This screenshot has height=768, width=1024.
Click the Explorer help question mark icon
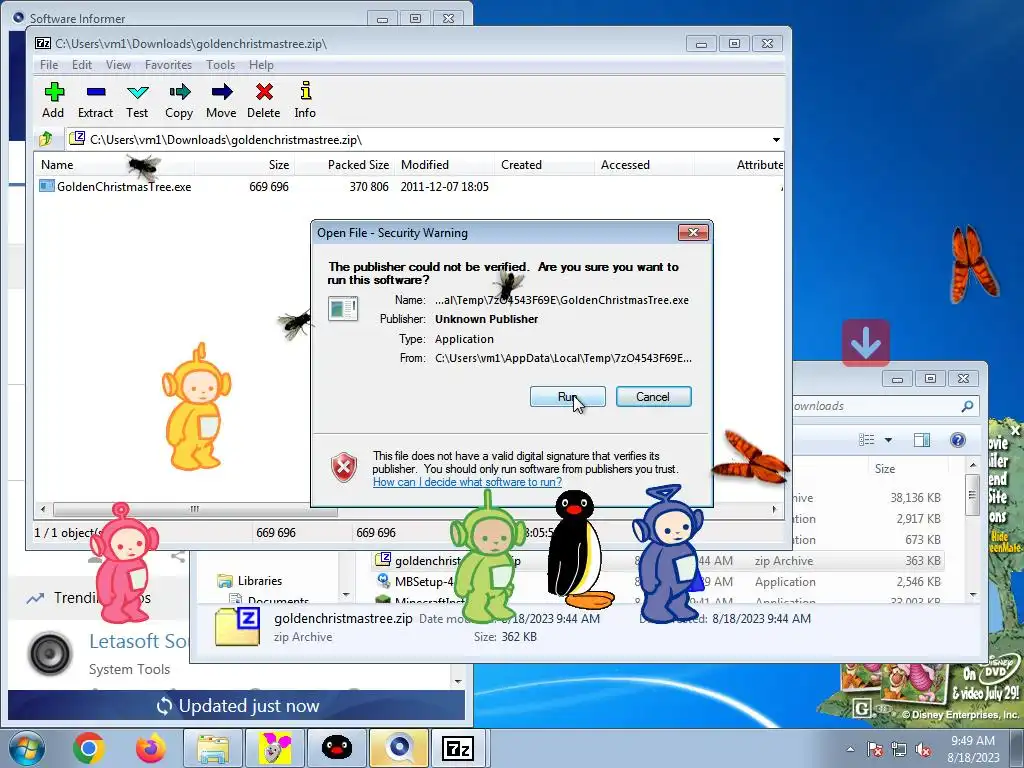[x=958, y=440]
